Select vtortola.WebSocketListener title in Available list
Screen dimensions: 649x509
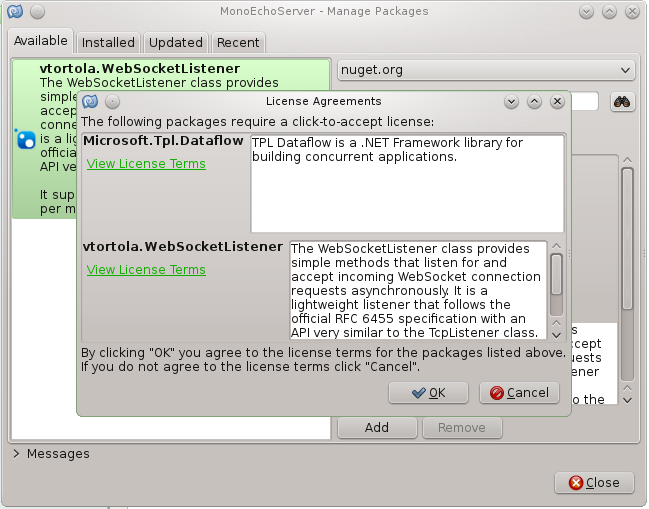point(140,68)
